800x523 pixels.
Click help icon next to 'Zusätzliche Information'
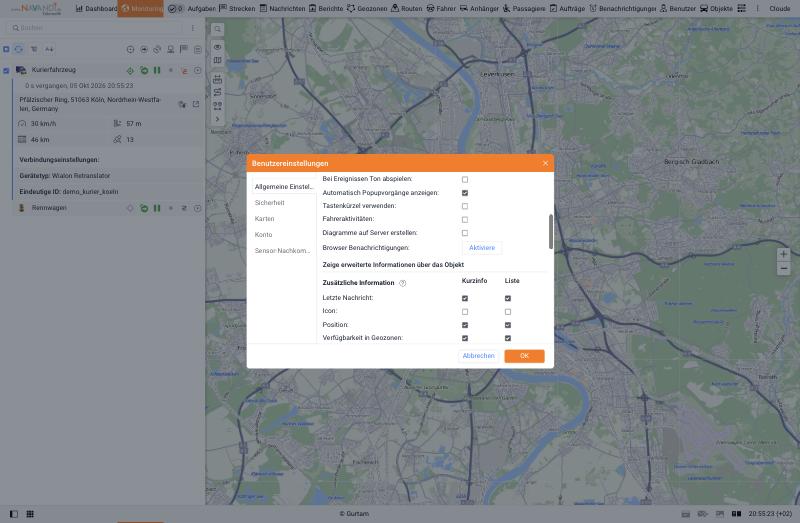[403, 283]
